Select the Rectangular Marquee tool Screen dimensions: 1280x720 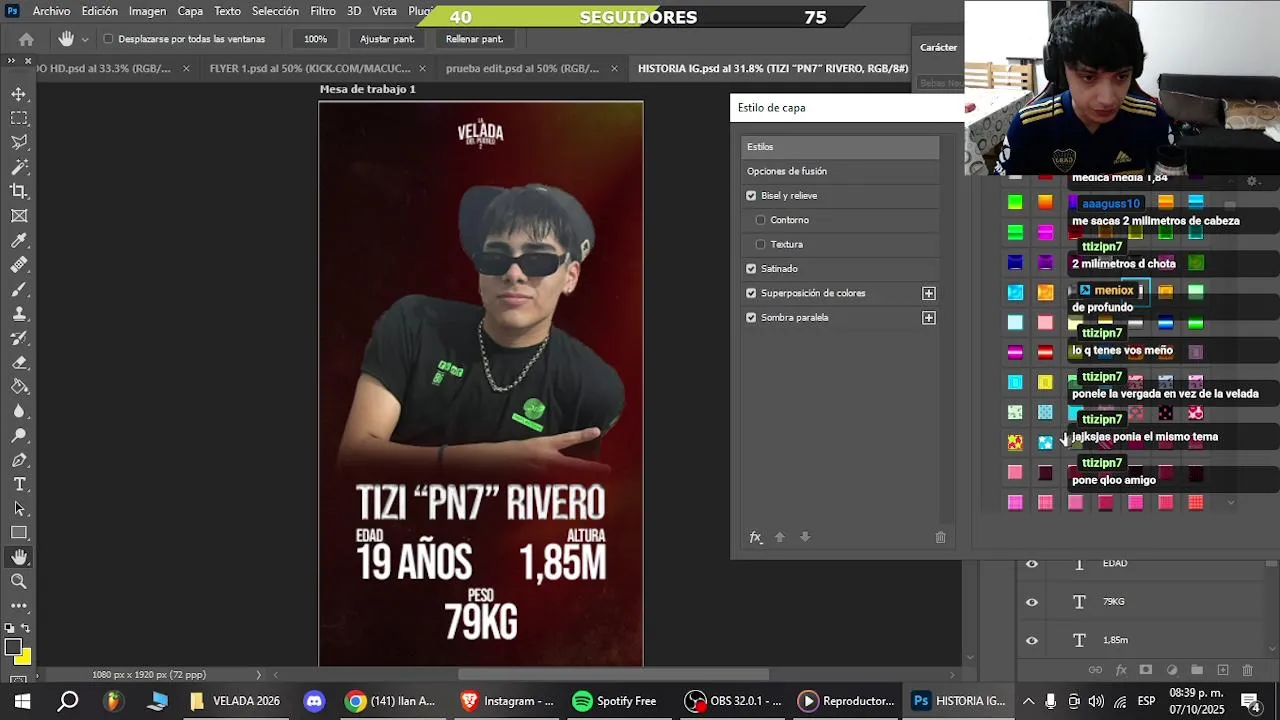[x=19, y=118]
